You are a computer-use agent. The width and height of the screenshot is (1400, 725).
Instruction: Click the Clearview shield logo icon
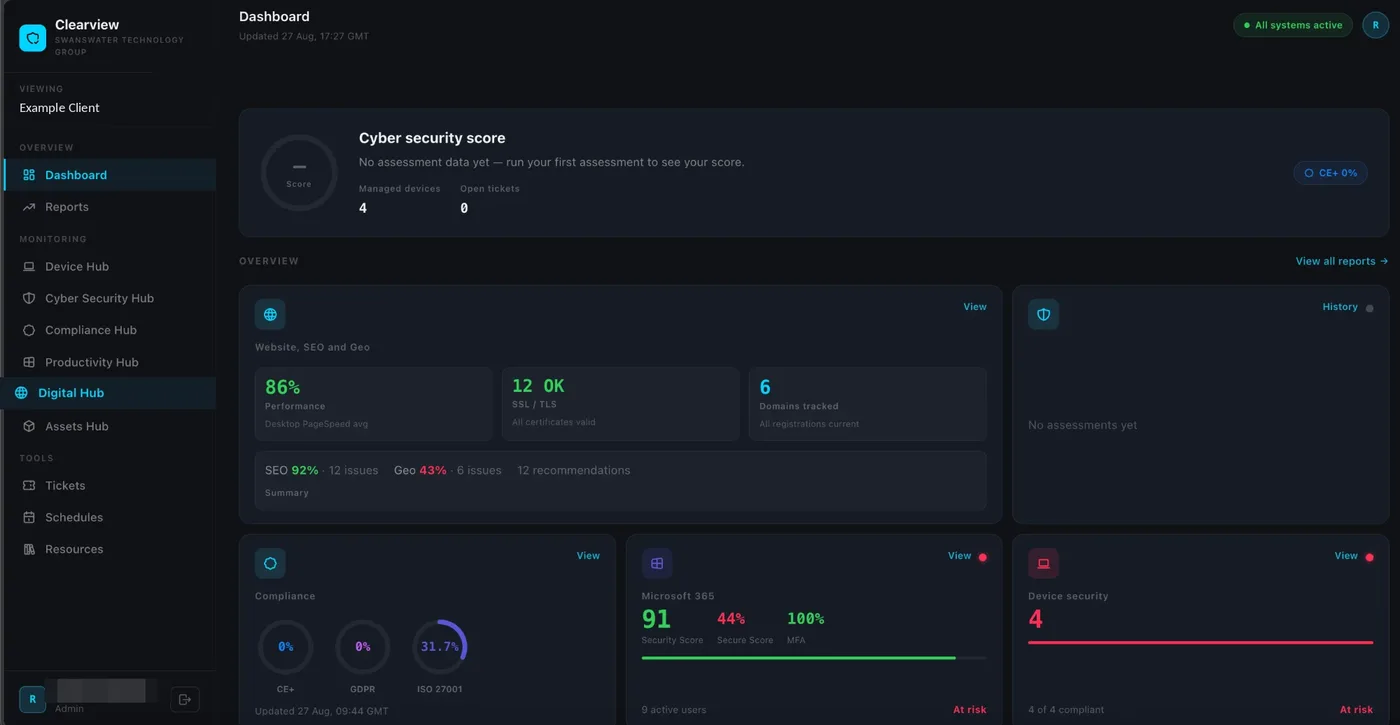coord(32,38)
